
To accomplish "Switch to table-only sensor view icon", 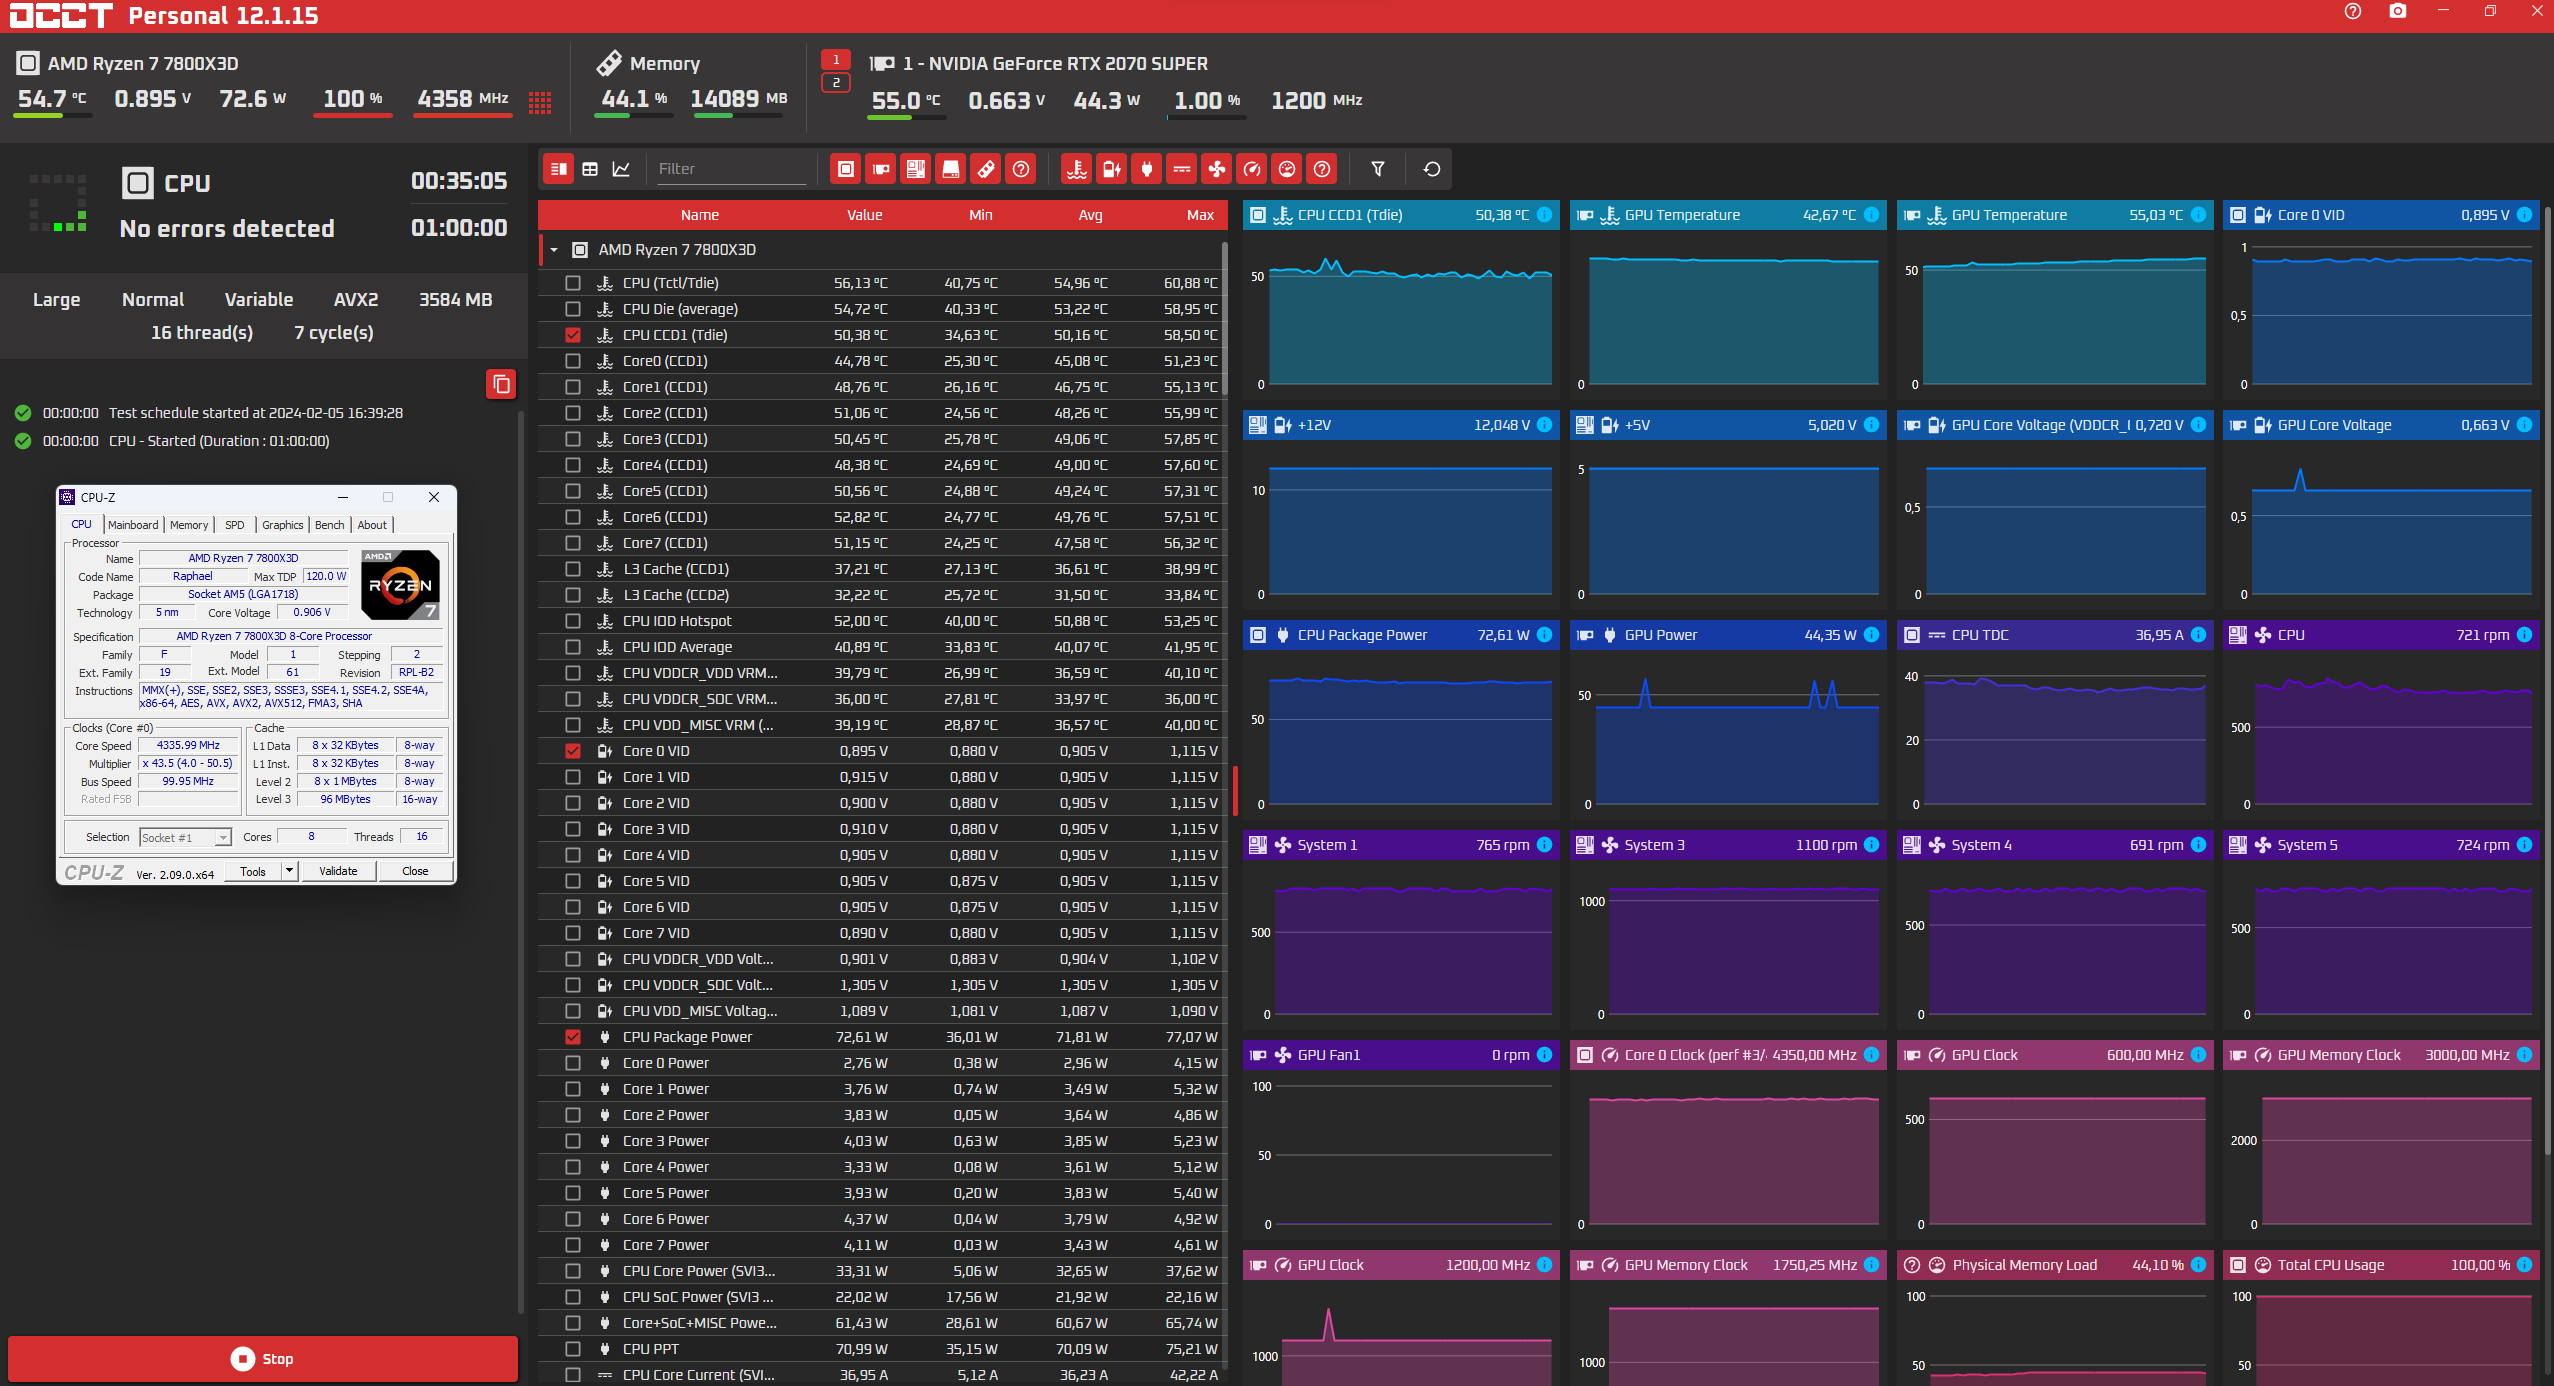I will click(x=590, y=169).
